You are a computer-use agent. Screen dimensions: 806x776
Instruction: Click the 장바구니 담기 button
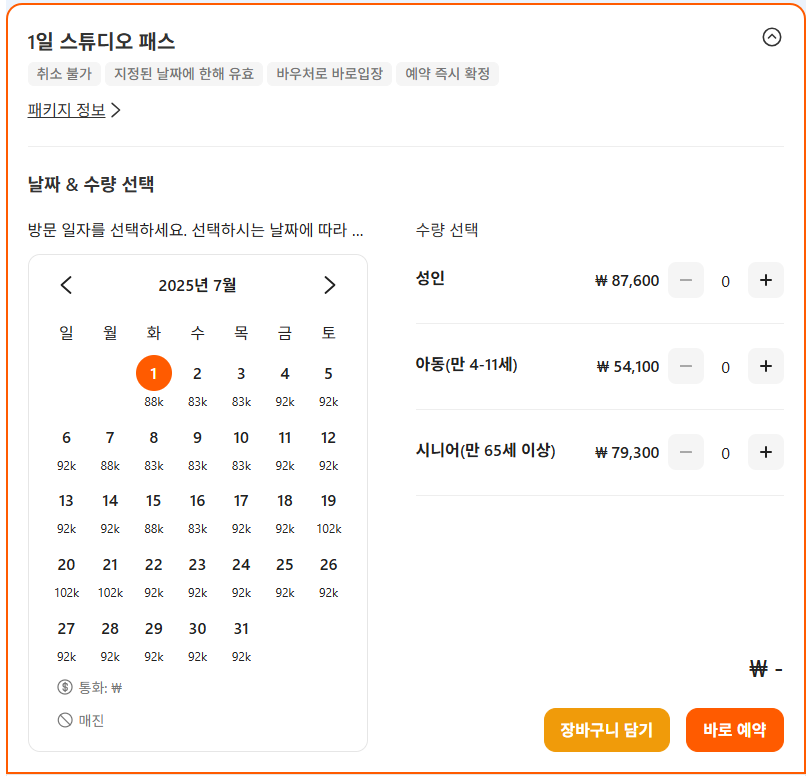[x=607, y=730]
